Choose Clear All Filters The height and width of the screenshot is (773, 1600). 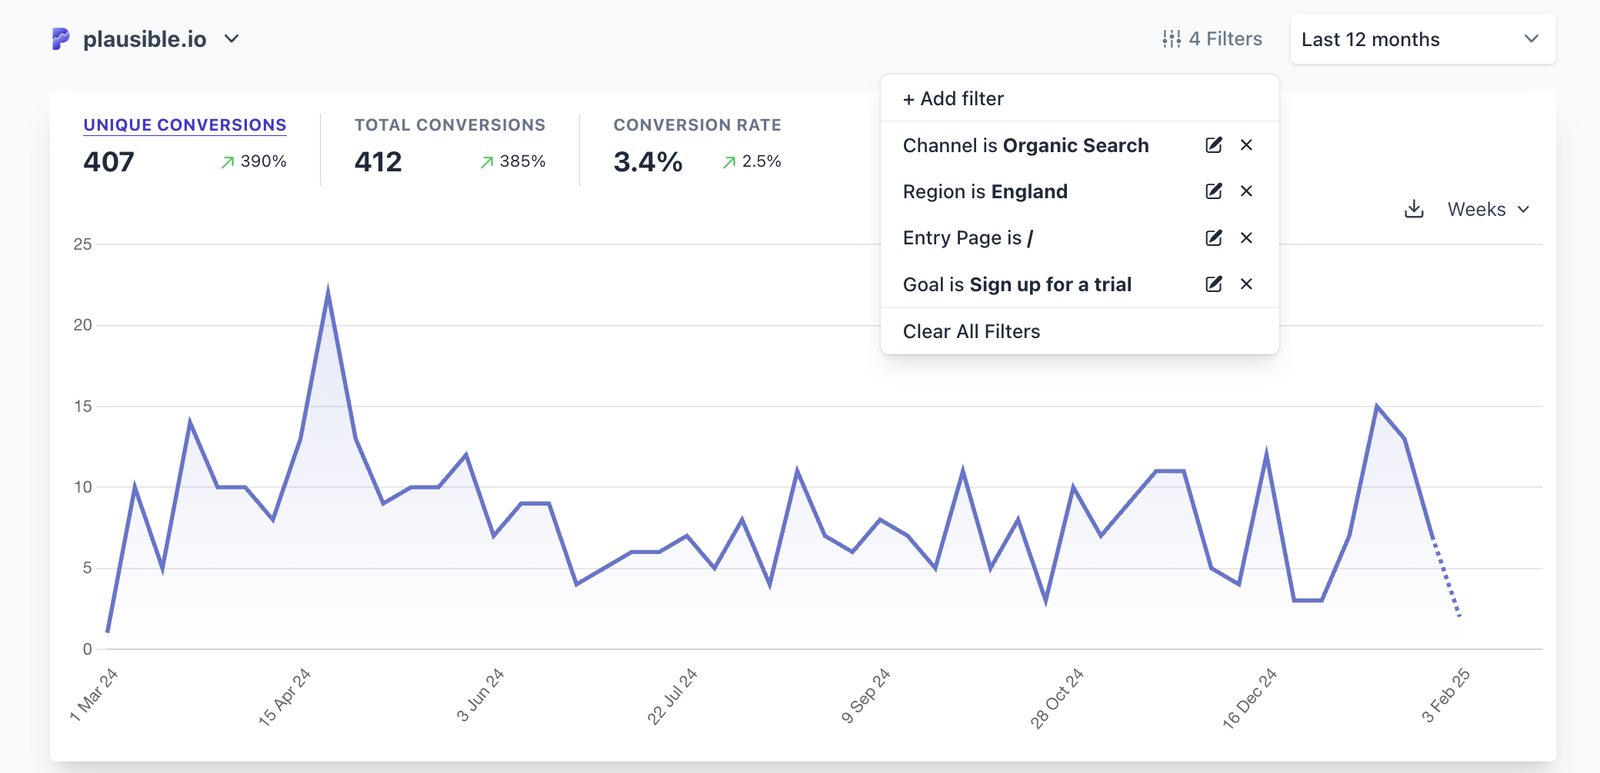tap(971, 331)
